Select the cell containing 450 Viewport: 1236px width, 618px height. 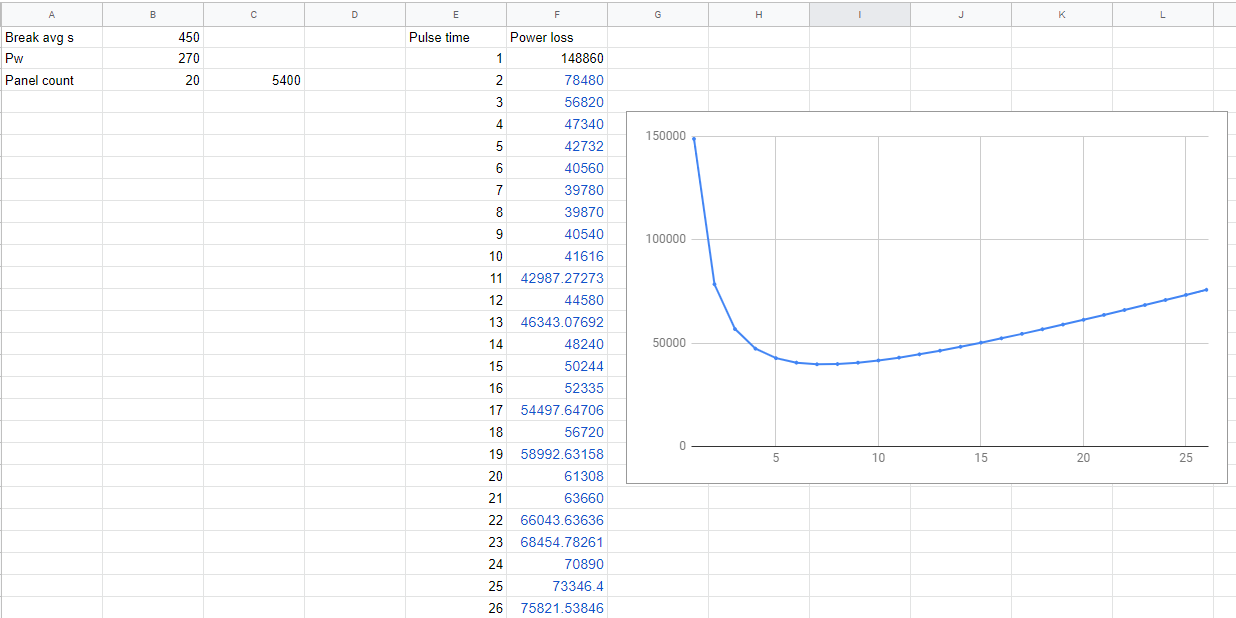pos(153,37)
